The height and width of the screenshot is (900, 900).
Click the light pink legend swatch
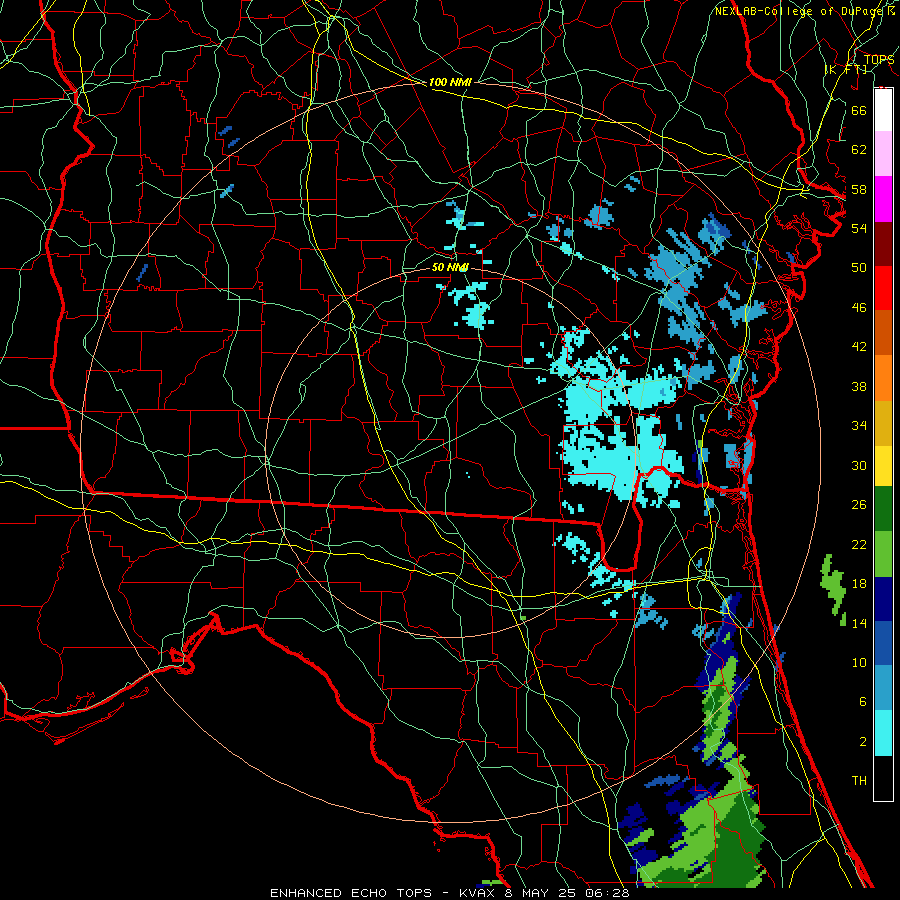883,154
